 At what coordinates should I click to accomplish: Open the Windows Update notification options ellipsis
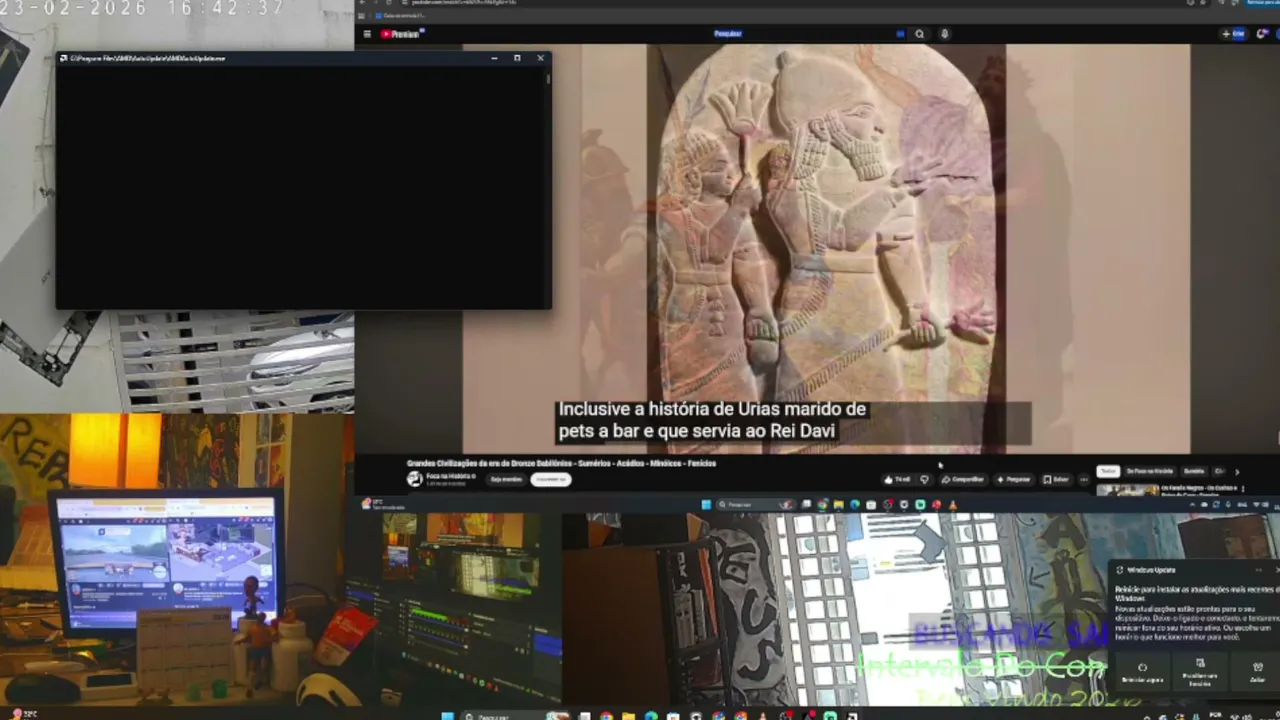(x=1258, y=570)
